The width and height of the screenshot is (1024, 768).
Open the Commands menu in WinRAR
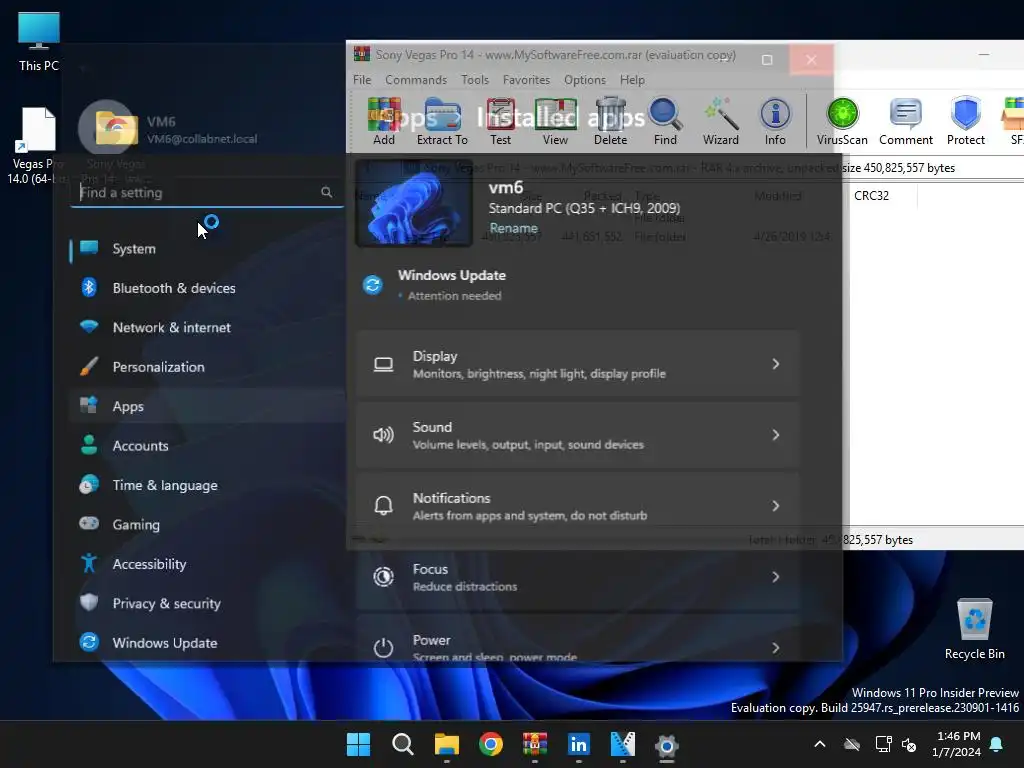coord(416,80)
